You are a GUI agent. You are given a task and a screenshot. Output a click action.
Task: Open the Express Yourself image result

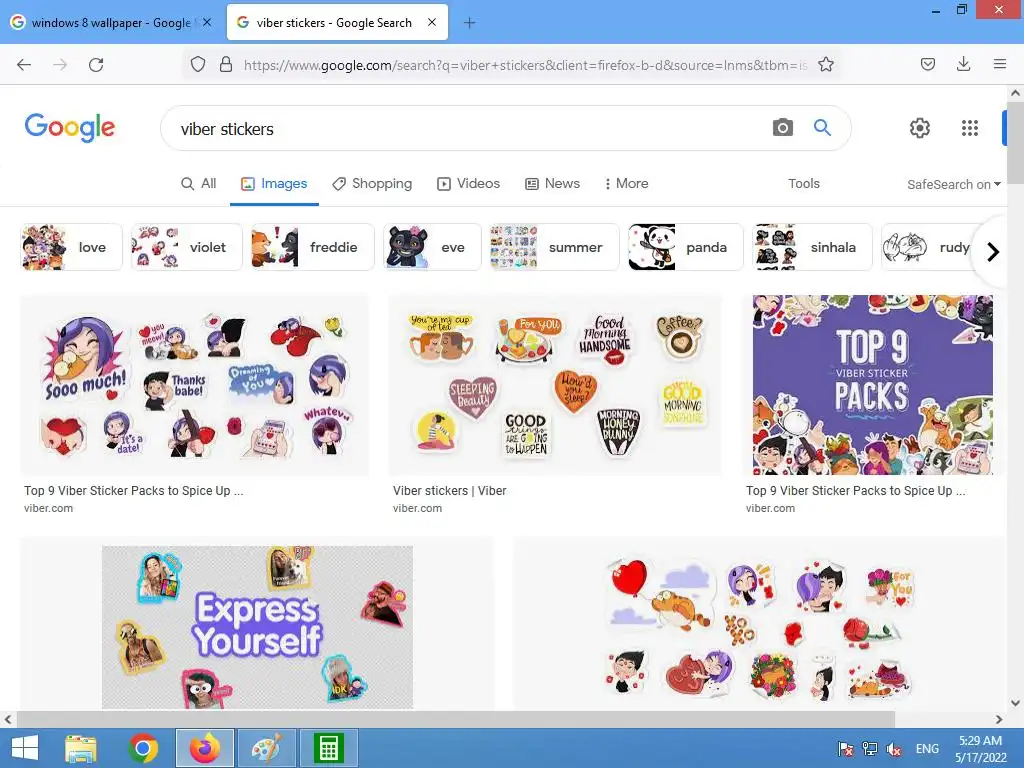(x=257, y=627)
